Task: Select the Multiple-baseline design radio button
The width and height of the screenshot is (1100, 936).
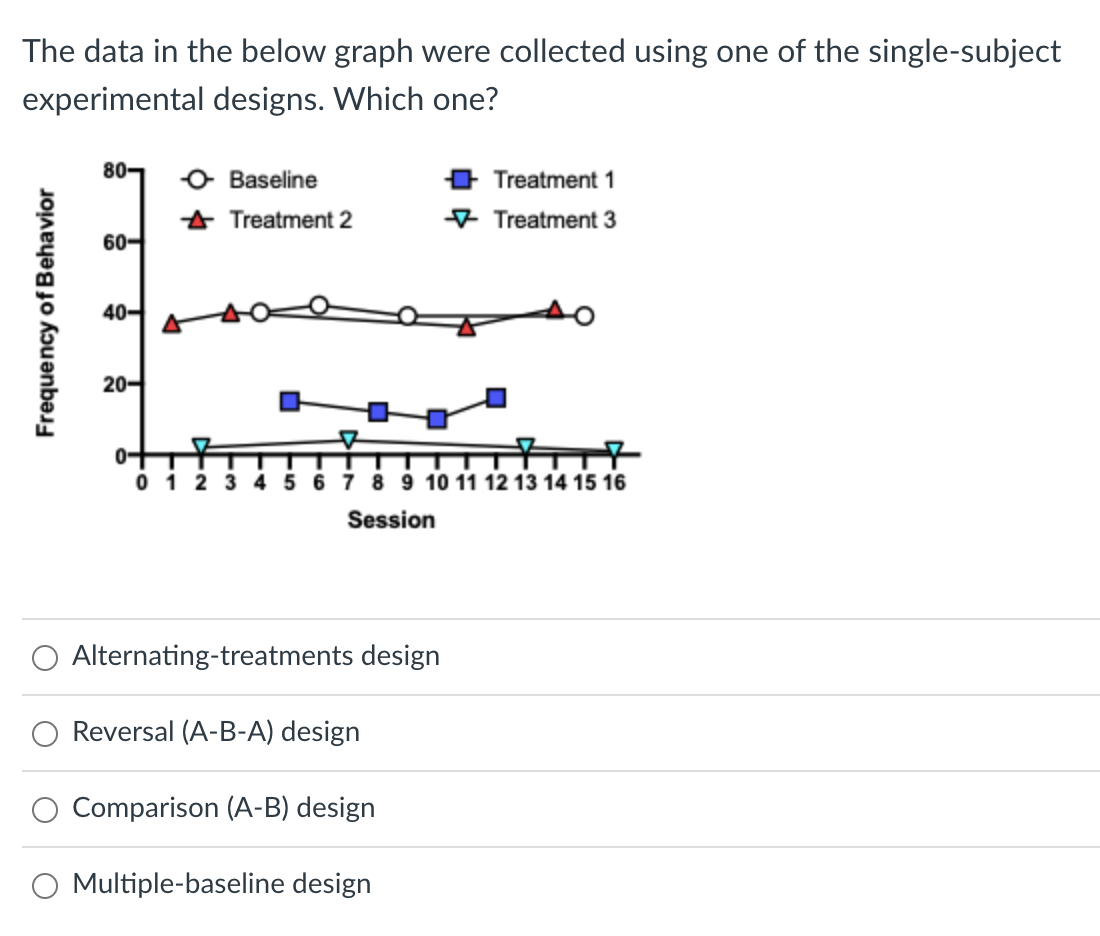Action: 44,886
